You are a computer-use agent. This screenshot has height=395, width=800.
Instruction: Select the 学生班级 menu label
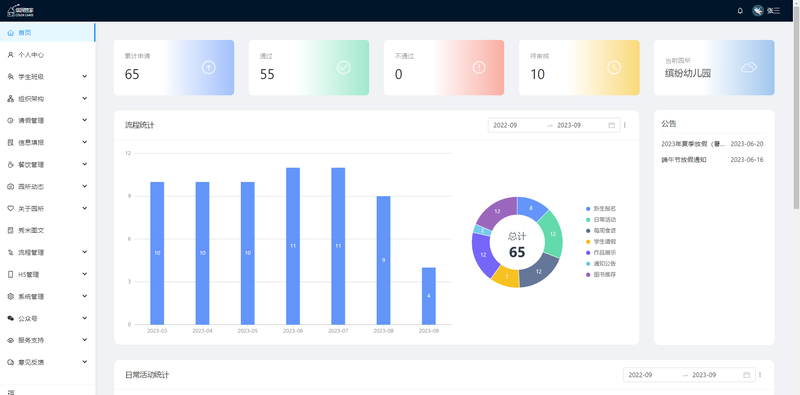31,77
